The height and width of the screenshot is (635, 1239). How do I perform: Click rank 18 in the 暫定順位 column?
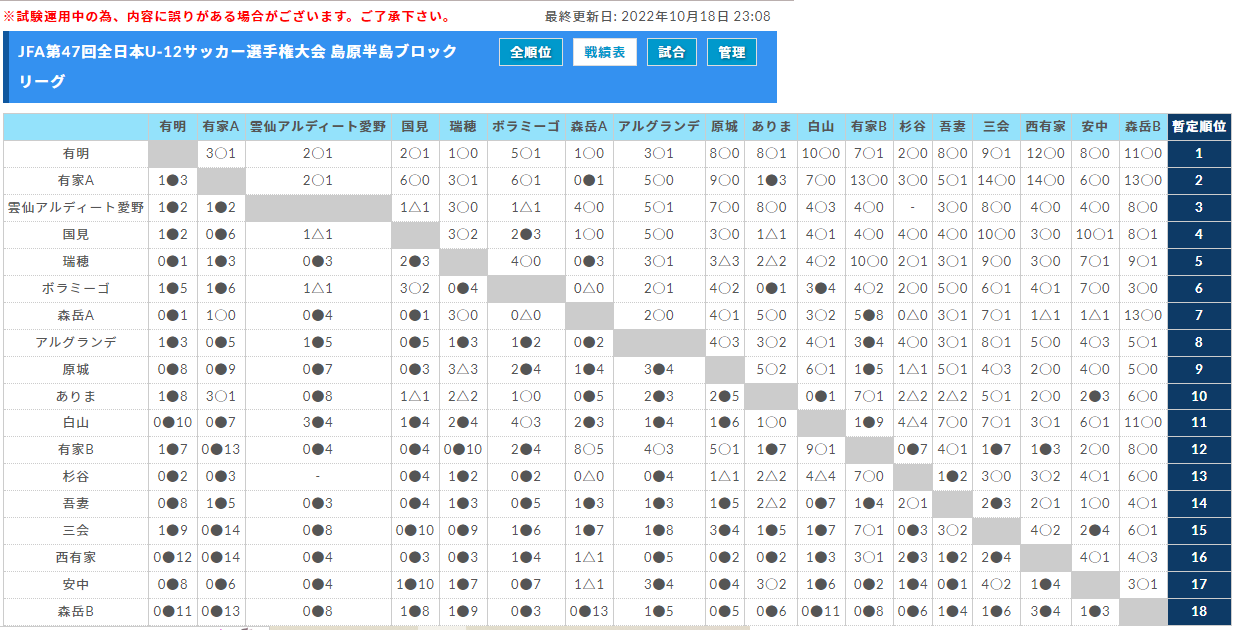(1199, 611)
